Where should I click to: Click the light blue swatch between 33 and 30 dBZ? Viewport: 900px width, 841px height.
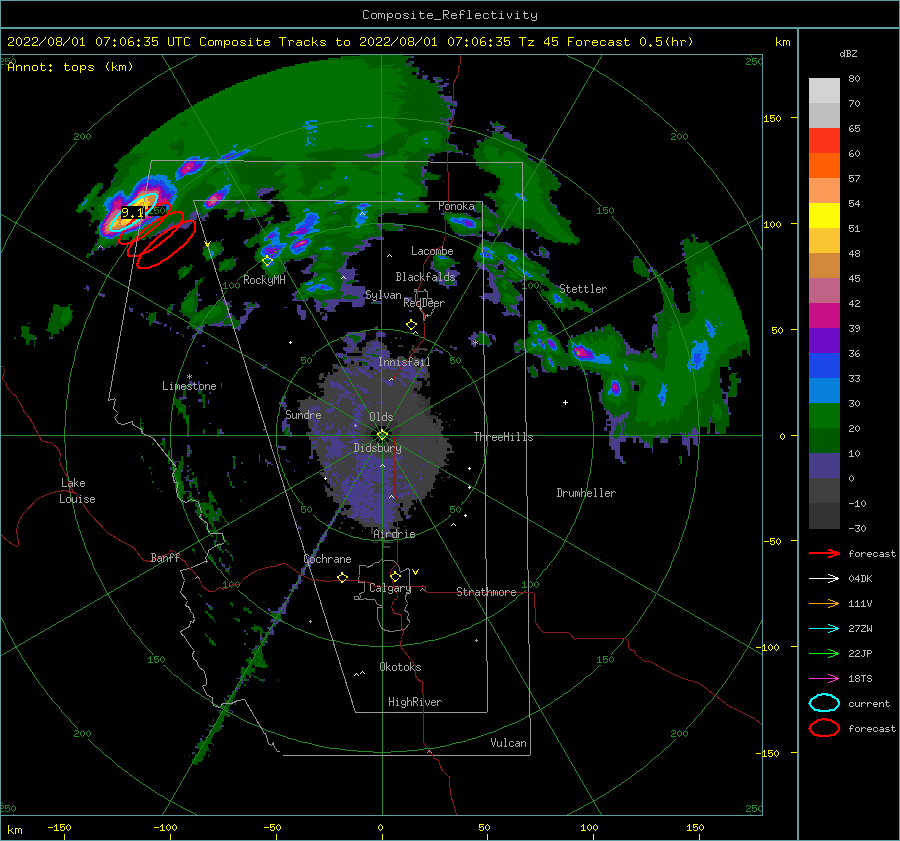pos(824,391)
